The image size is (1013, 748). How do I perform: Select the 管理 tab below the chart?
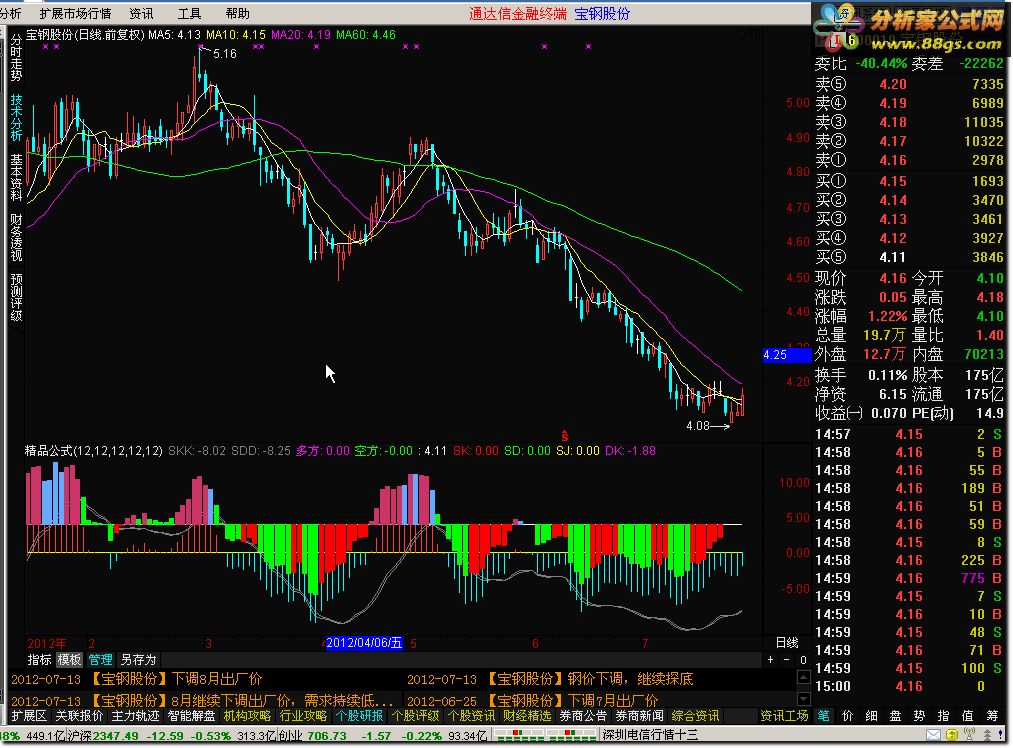tap(100, 660)
